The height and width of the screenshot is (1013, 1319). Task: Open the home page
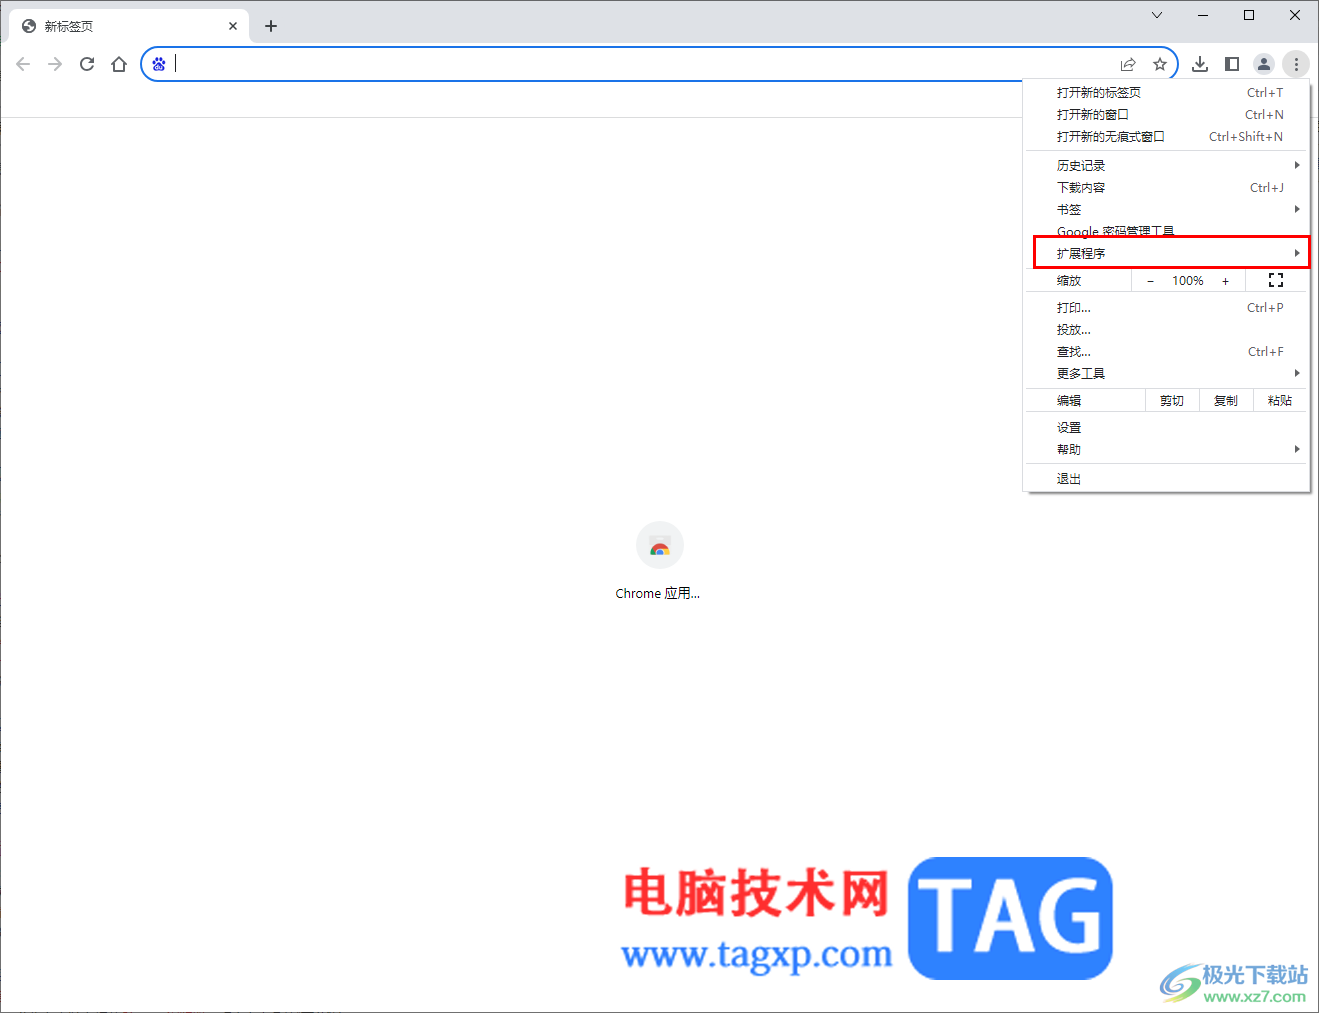(118, 63)
